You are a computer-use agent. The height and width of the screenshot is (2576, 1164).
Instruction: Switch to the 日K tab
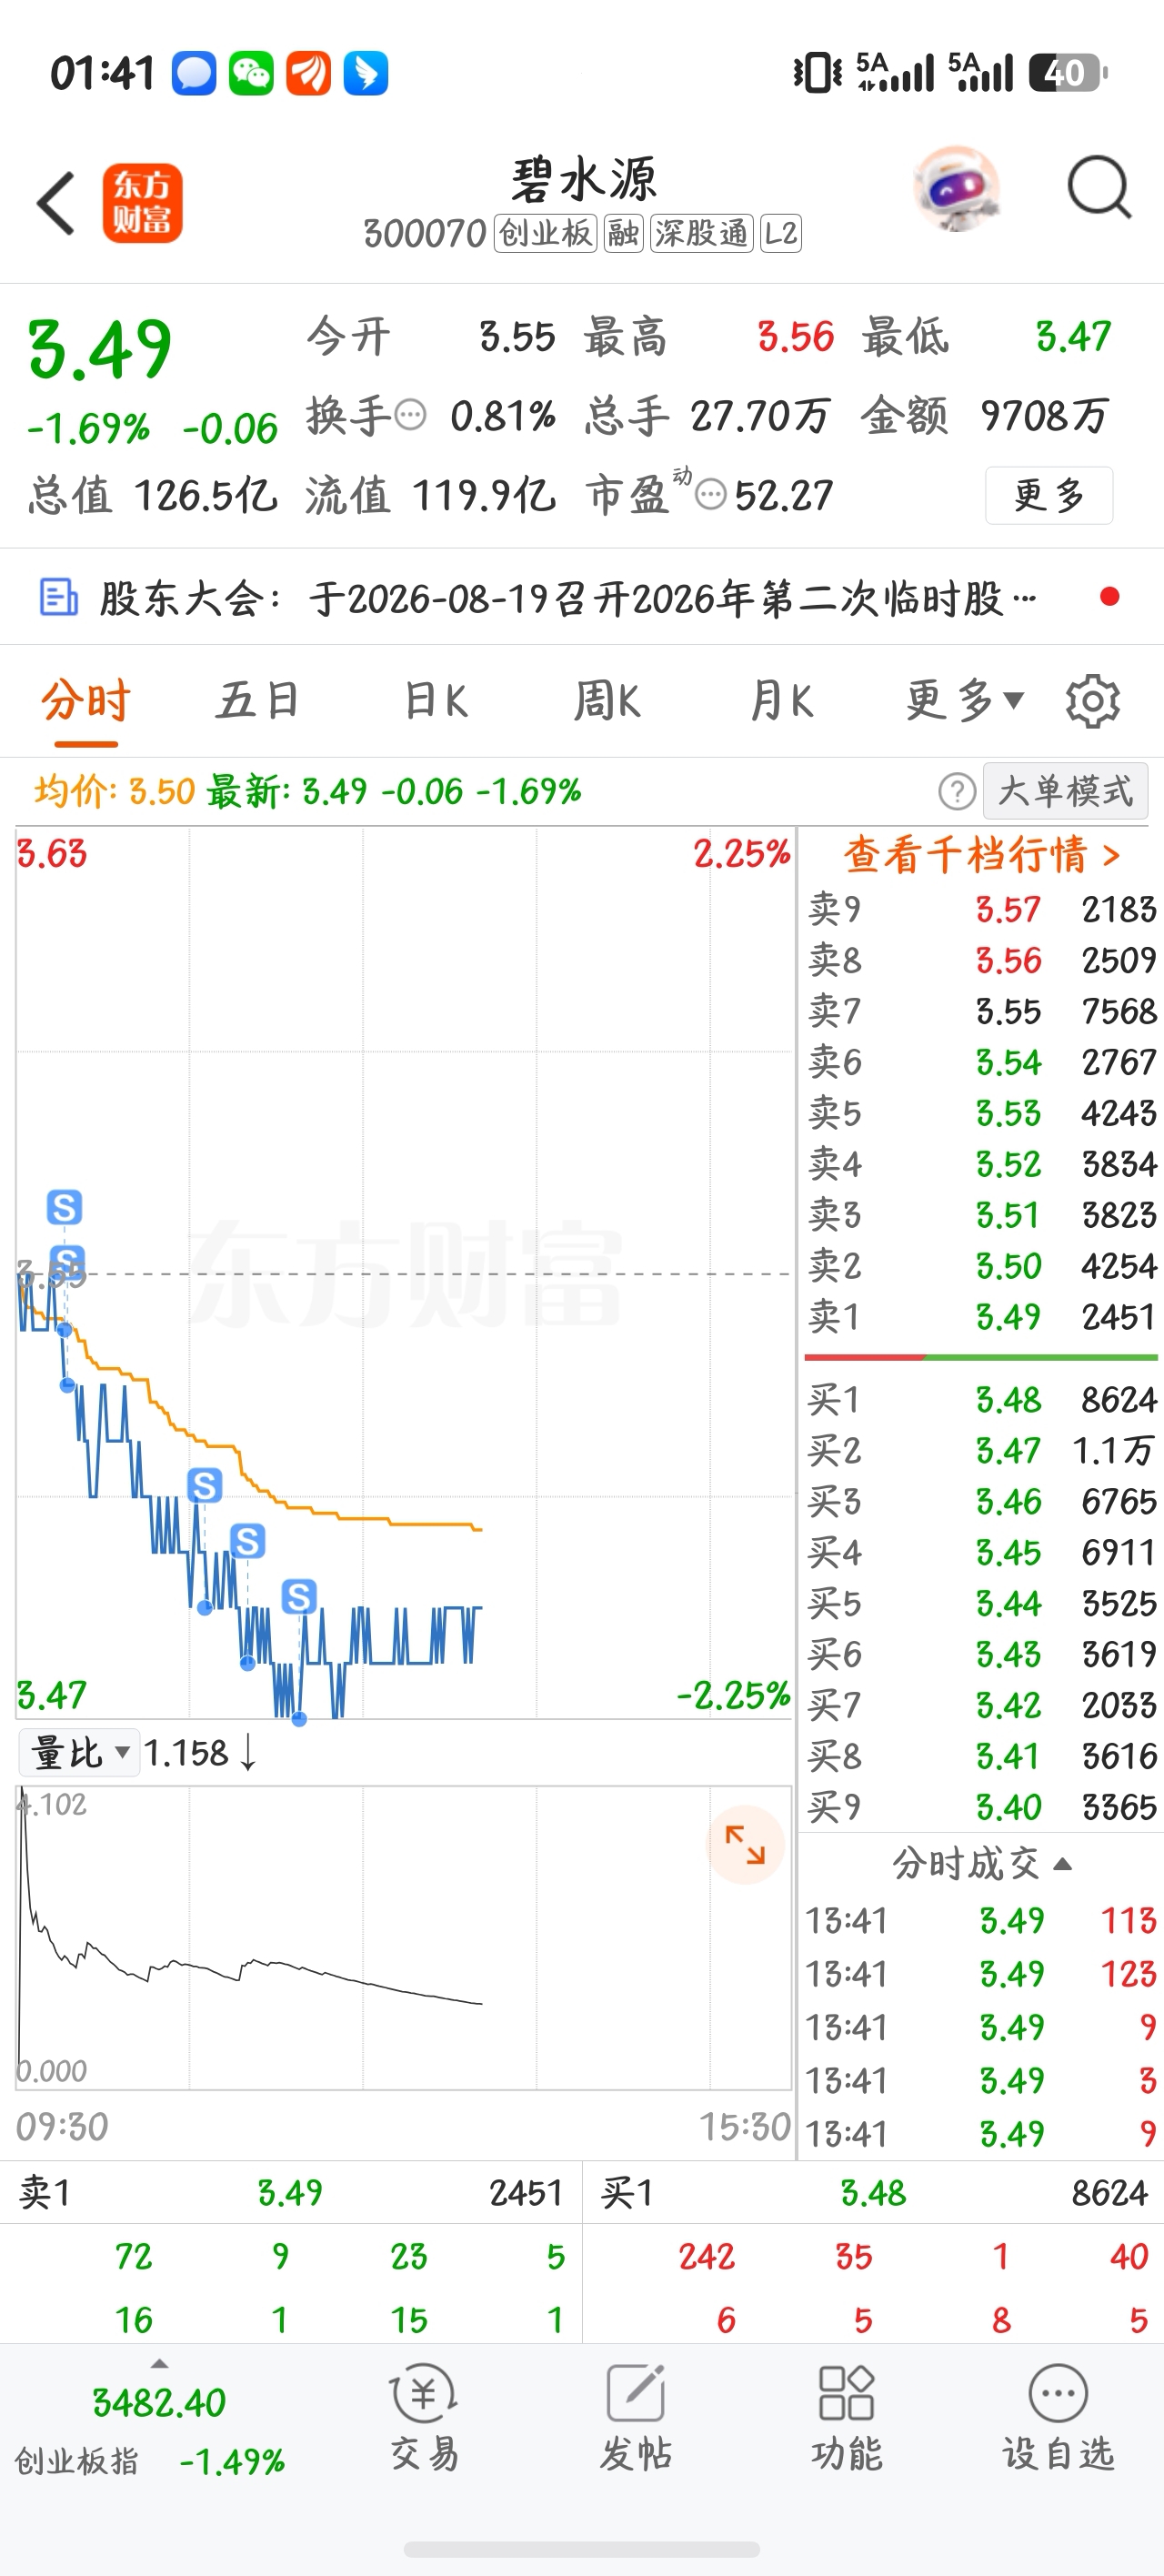pyautogui.click(x=435, y=700)
